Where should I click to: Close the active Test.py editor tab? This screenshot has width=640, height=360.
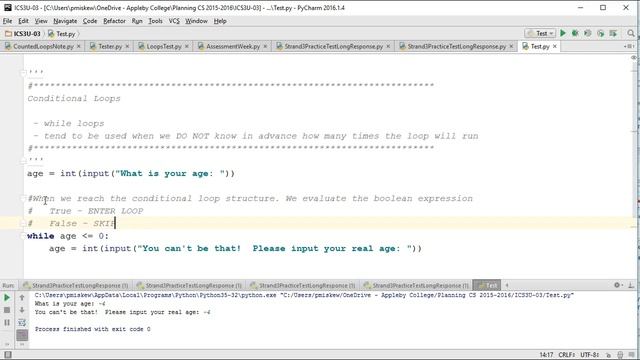coord(555,46)
